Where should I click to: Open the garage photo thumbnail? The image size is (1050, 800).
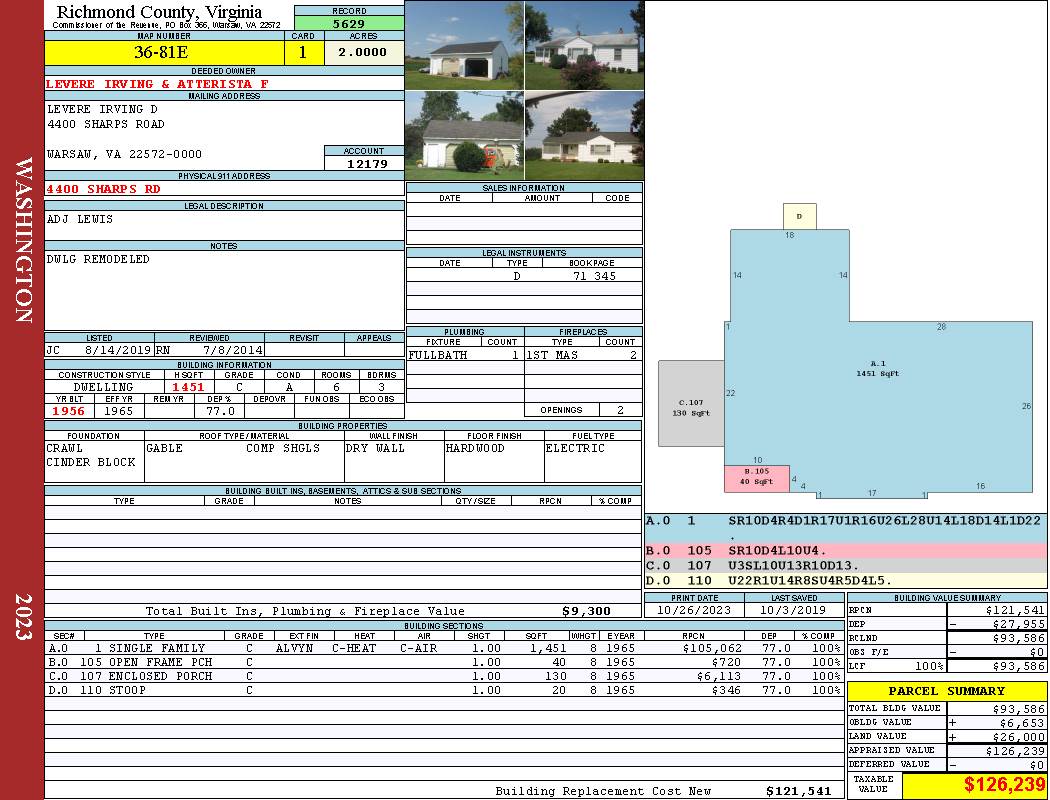tap(464, 45)
